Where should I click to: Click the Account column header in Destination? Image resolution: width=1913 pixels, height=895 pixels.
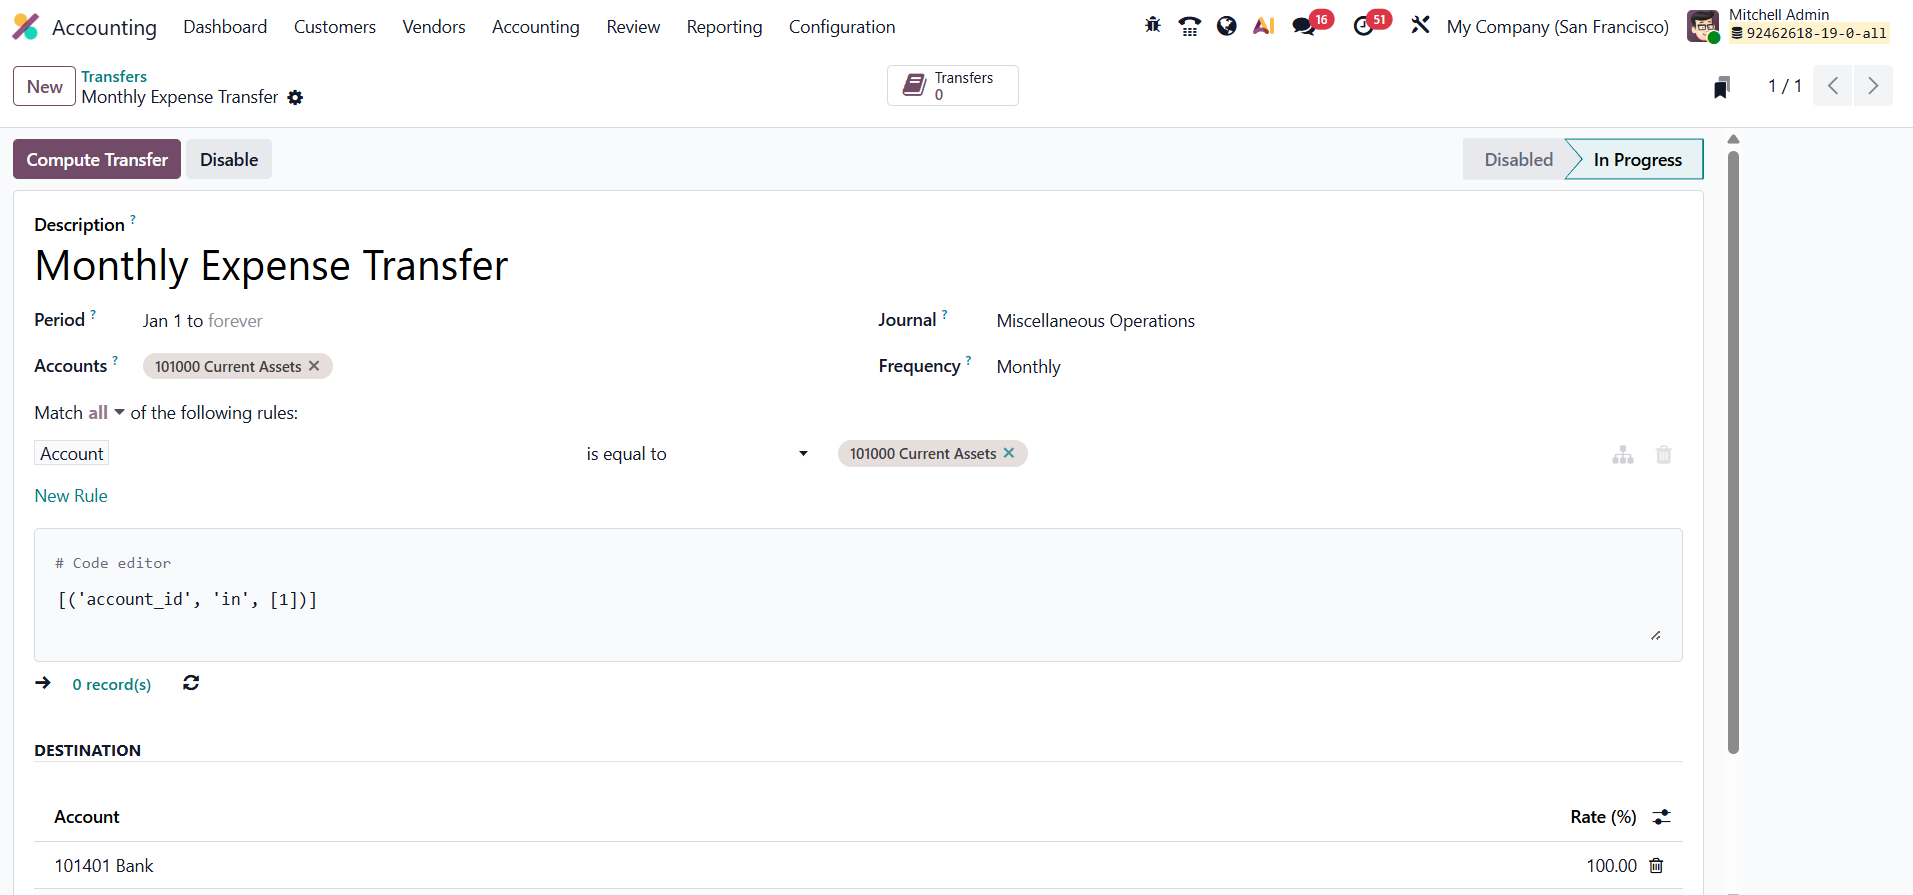[x=87, y=817]
